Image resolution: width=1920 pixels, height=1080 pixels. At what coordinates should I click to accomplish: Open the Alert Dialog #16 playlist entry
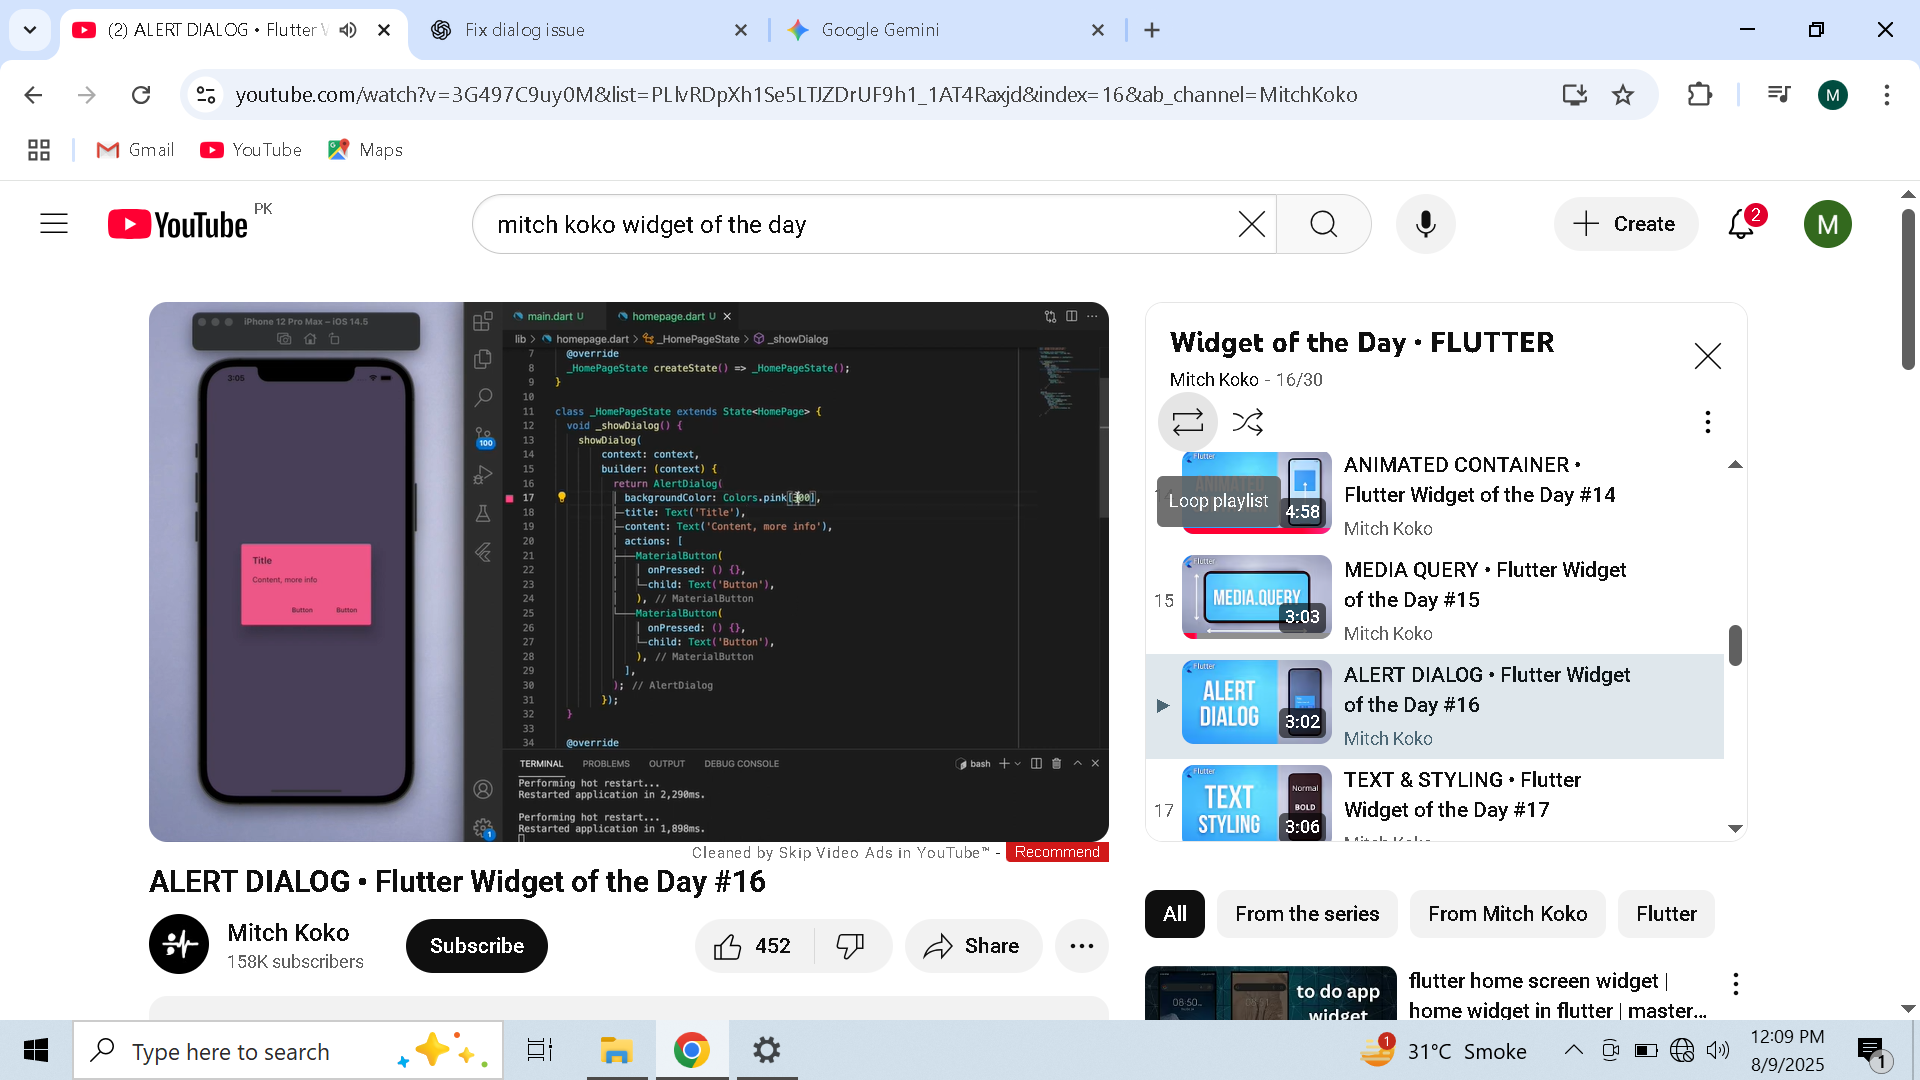1435,706
